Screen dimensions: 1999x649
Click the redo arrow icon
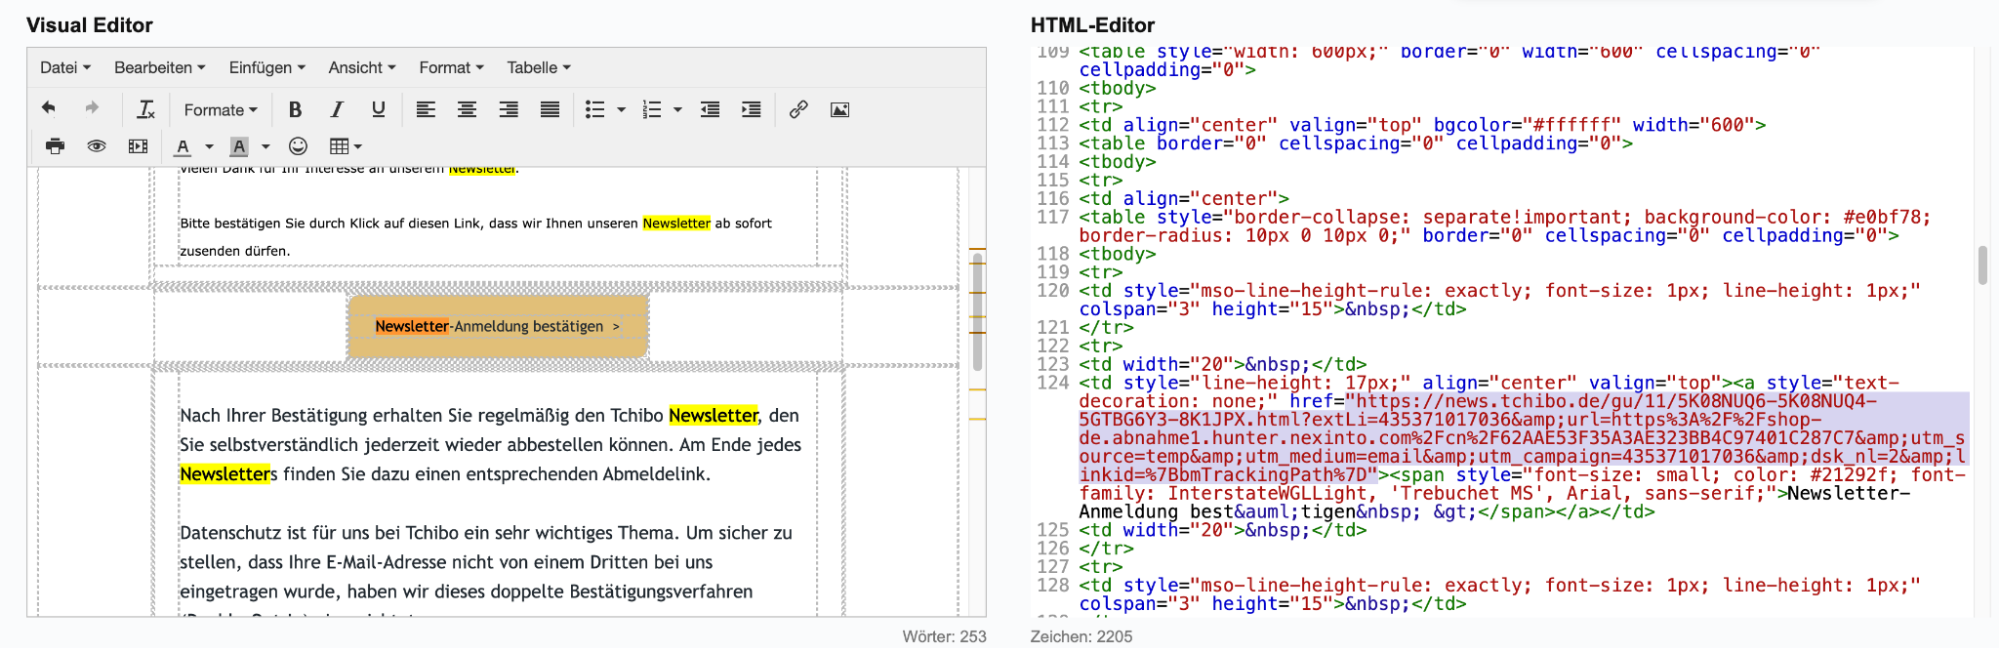[x=92, y=109]
